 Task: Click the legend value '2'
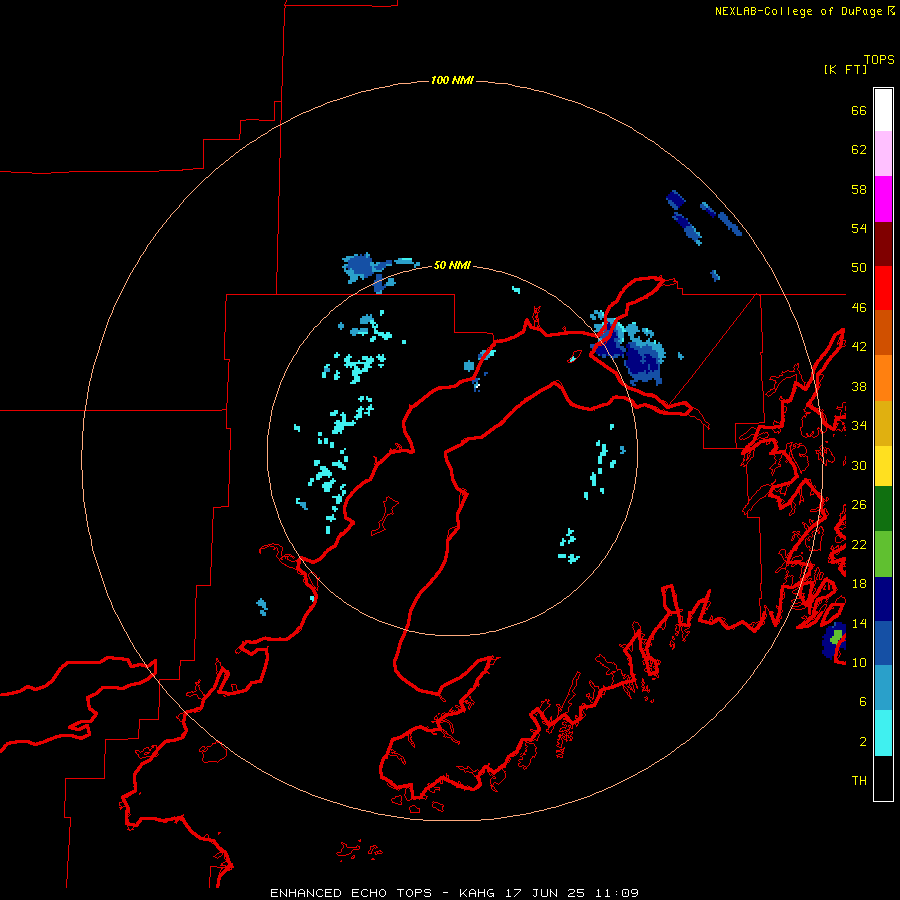point(863,742)
